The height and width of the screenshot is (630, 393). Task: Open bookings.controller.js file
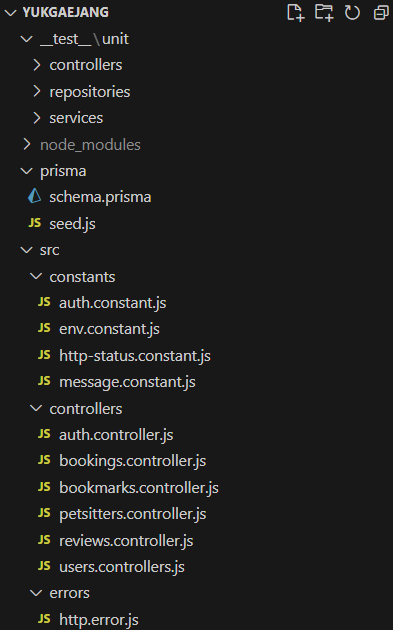click(132, 461)
